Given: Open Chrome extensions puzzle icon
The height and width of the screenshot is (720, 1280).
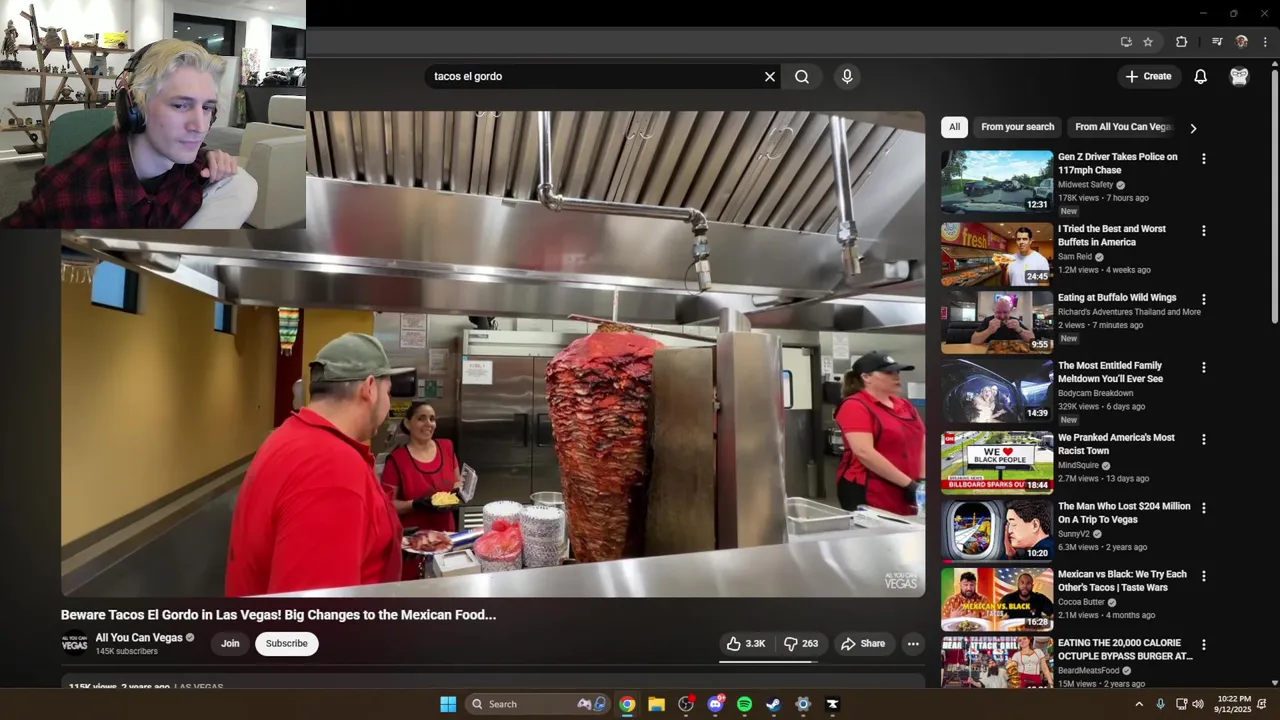Looking at the screenshot, I should (1182, 42).
